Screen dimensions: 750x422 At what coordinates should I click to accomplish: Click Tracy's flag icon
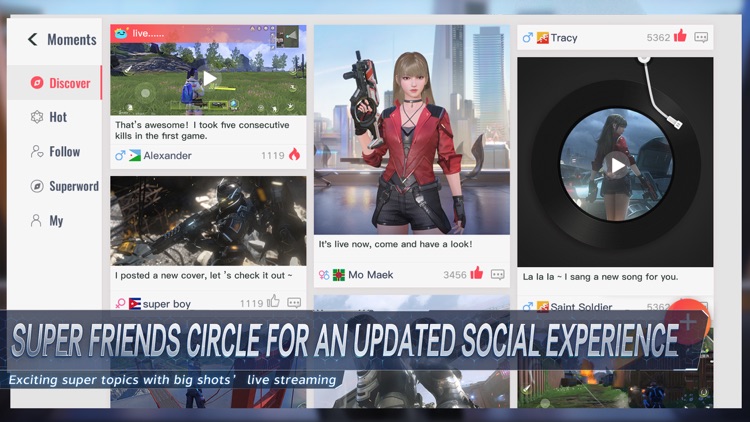click(542, 38)
